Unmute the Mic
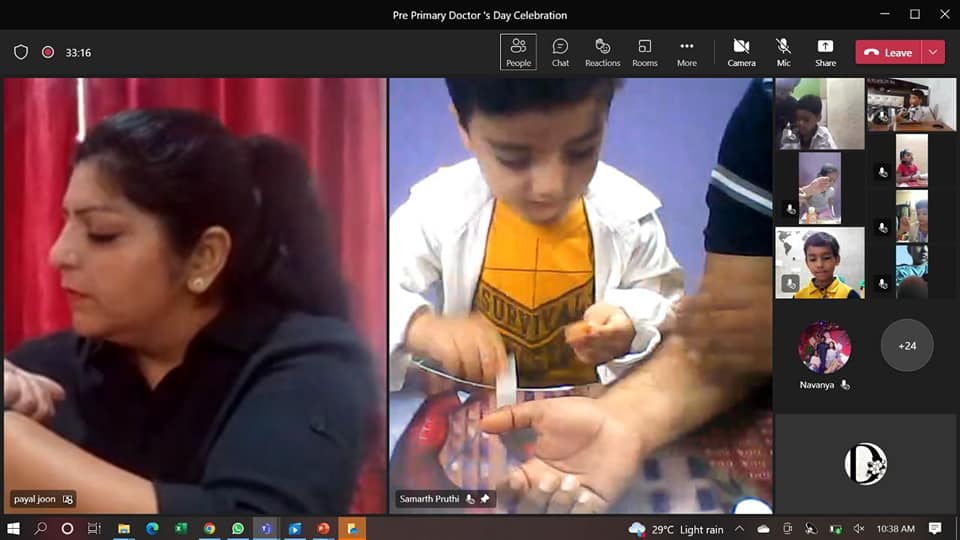 coord(783,52)
